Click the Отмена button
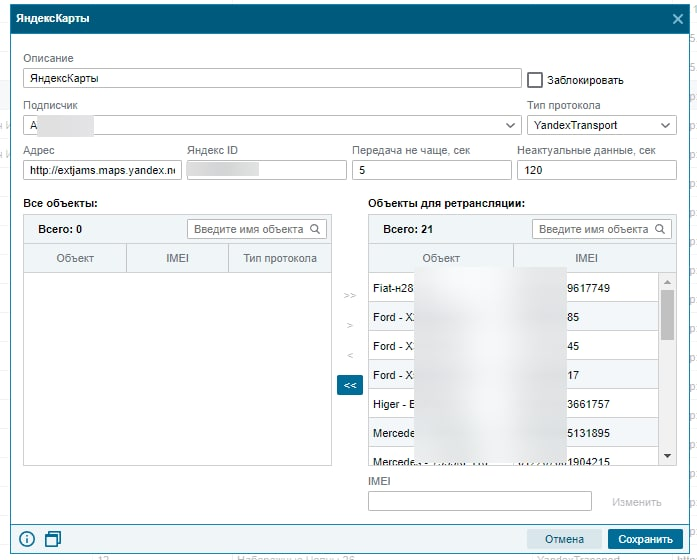697x560 pixels. (564, 539)
